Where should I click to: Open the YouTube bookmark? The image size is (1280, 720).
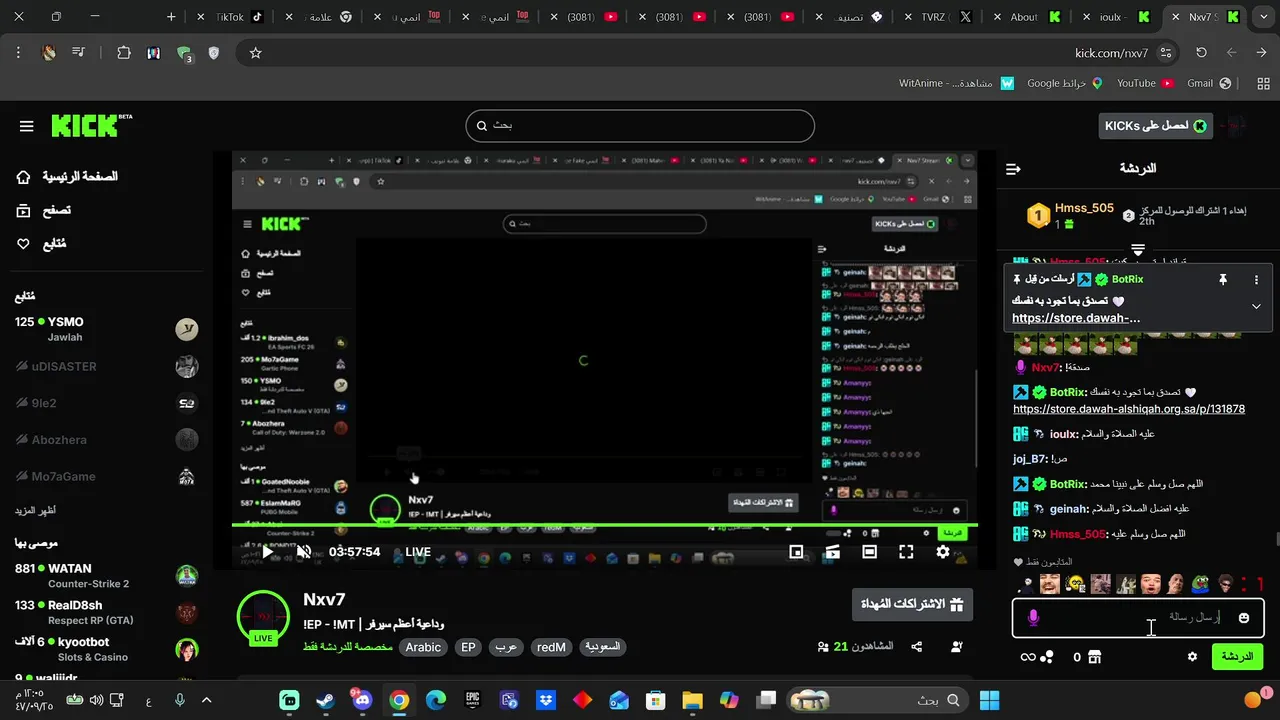1145,83
